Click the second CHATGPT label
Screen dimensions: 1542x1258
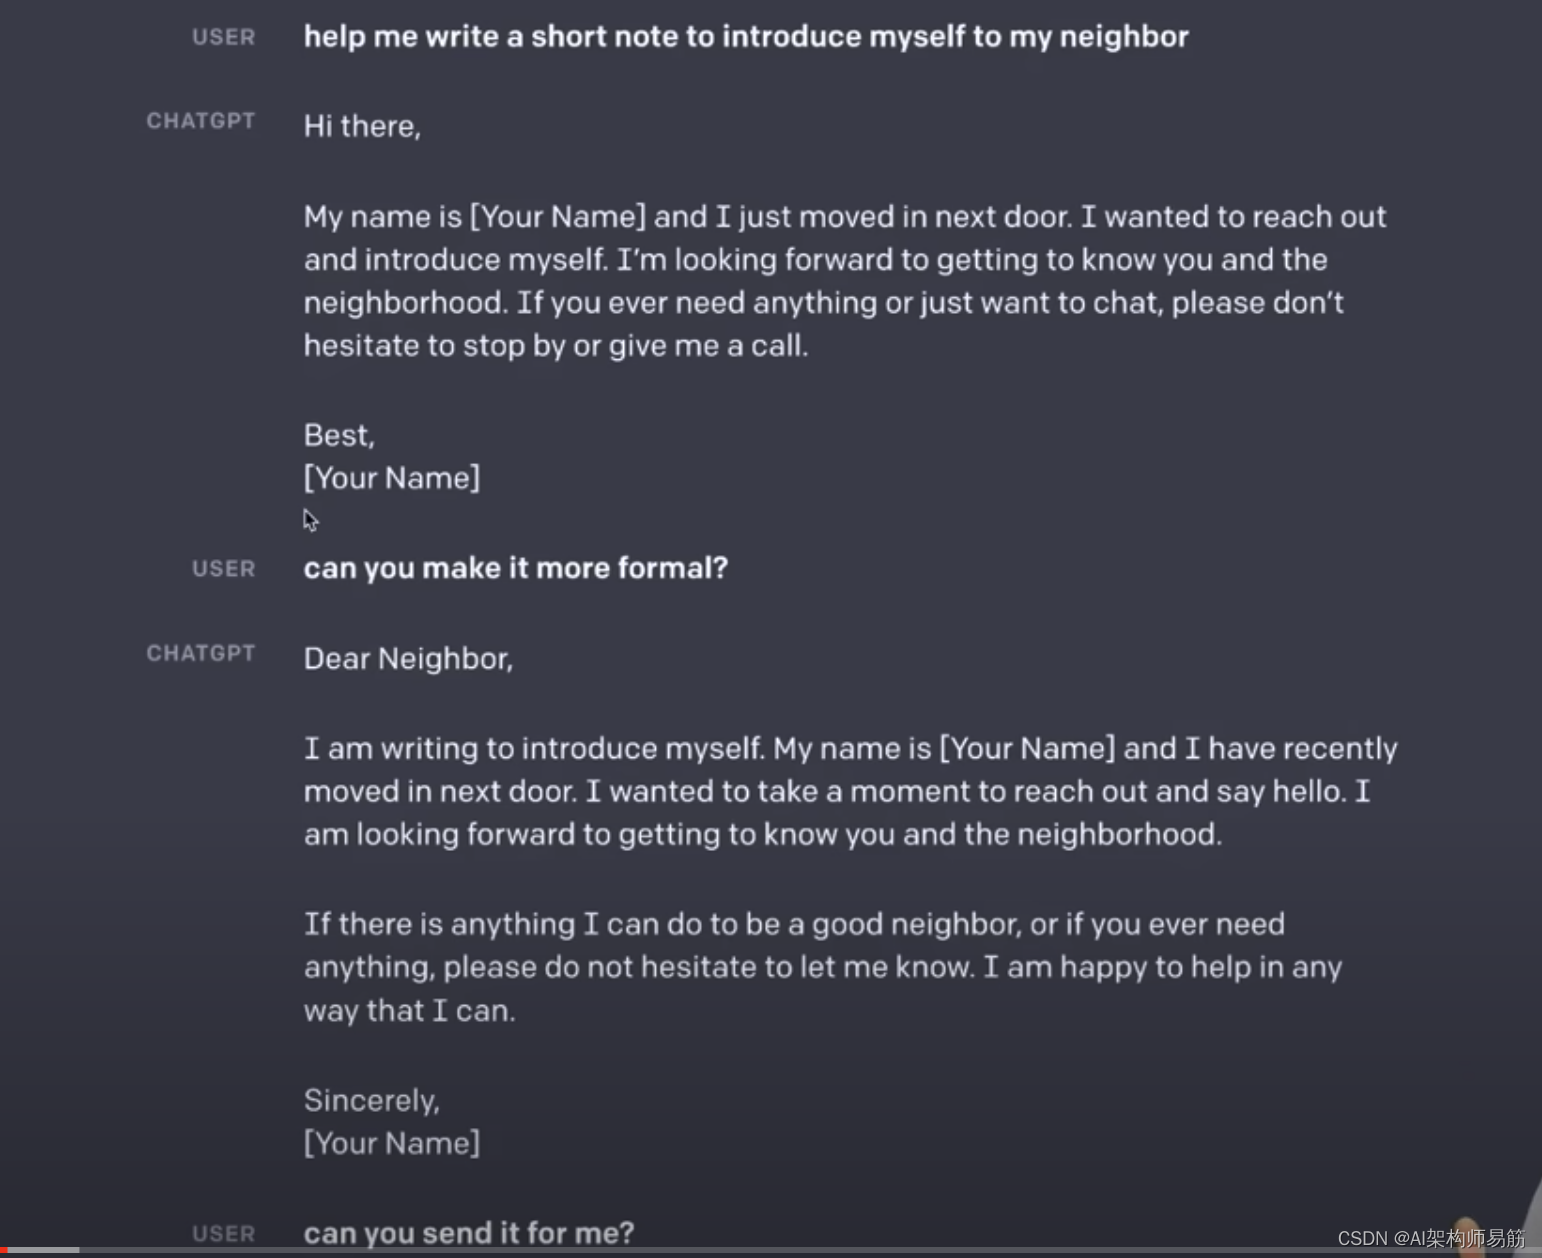pos(201,653)
